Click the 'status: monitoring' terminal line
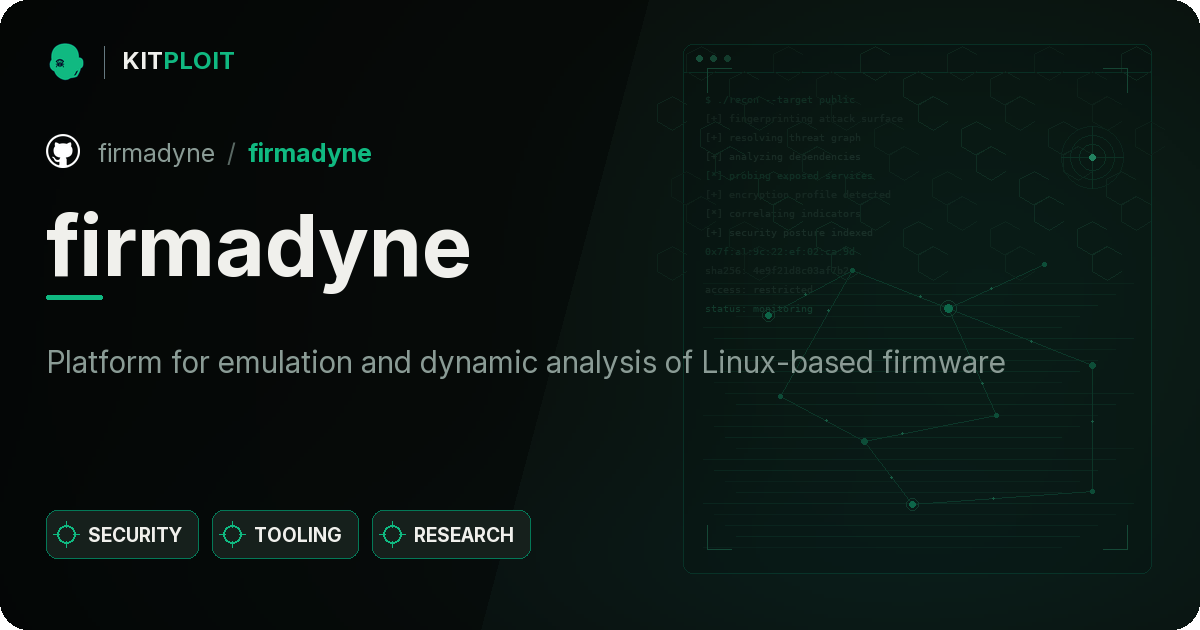This screenshot has height=630, width=1200. click(759, 309)
